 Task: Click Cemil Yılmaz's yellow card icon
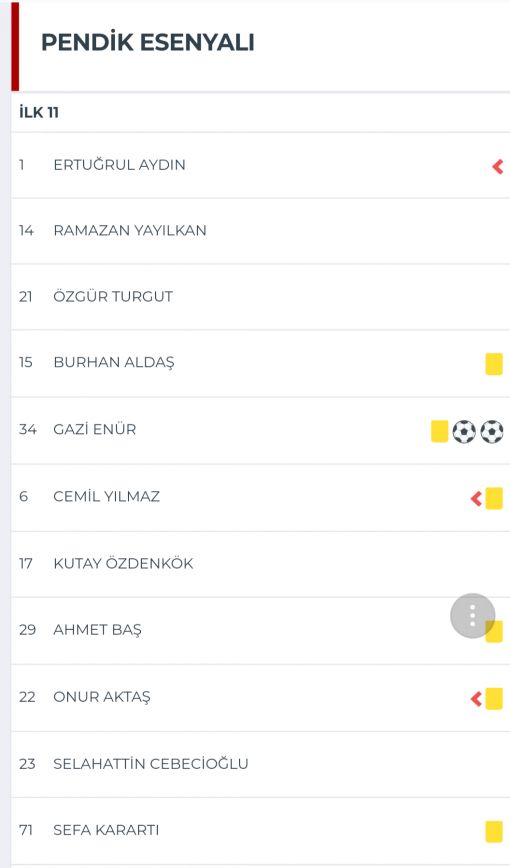(494, 498)
